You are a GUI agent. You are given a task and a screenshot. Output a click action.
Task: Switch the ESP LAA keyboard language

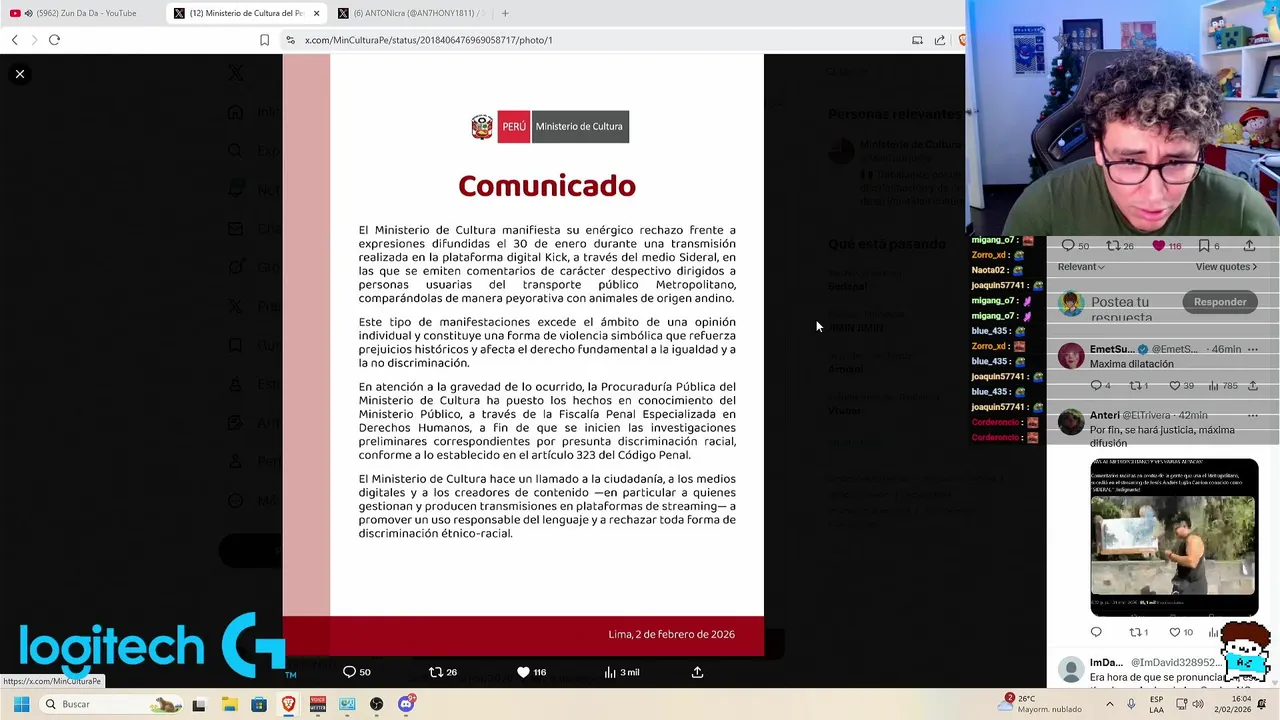[1156, 704]
